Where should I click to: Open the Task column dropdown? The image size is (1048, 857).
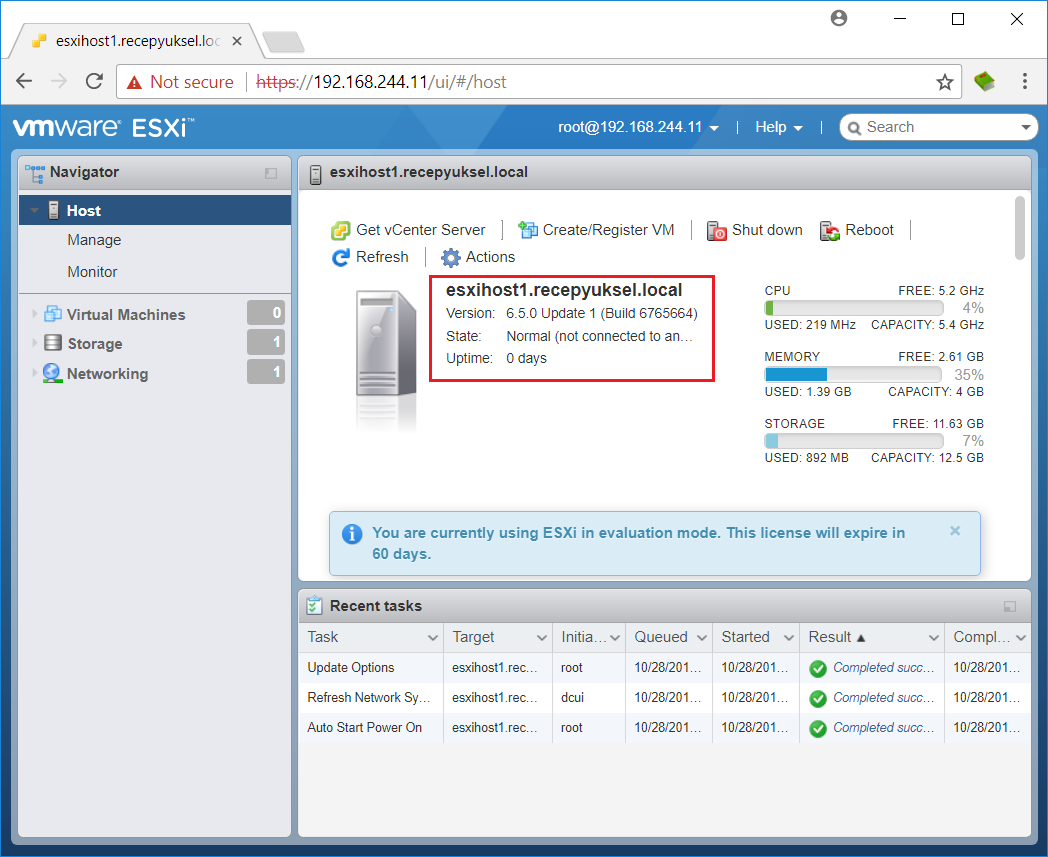pyautogui.click(x=432, y=638)
